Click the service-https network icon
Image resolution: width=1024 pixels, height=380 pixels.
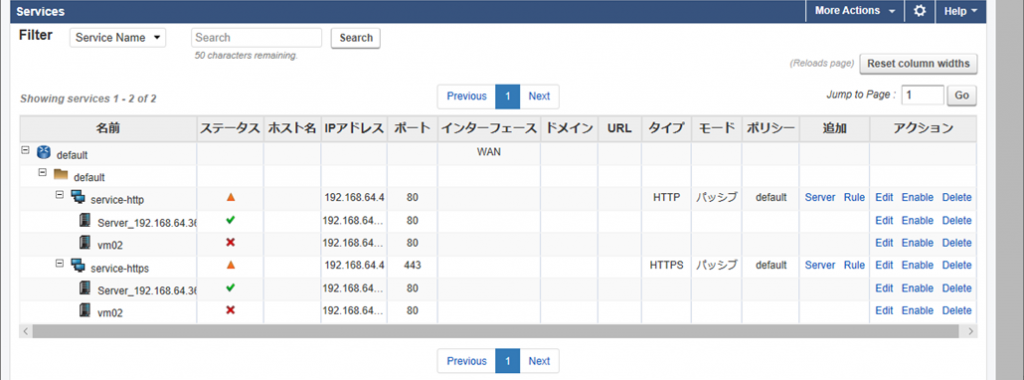pos(78,265)
